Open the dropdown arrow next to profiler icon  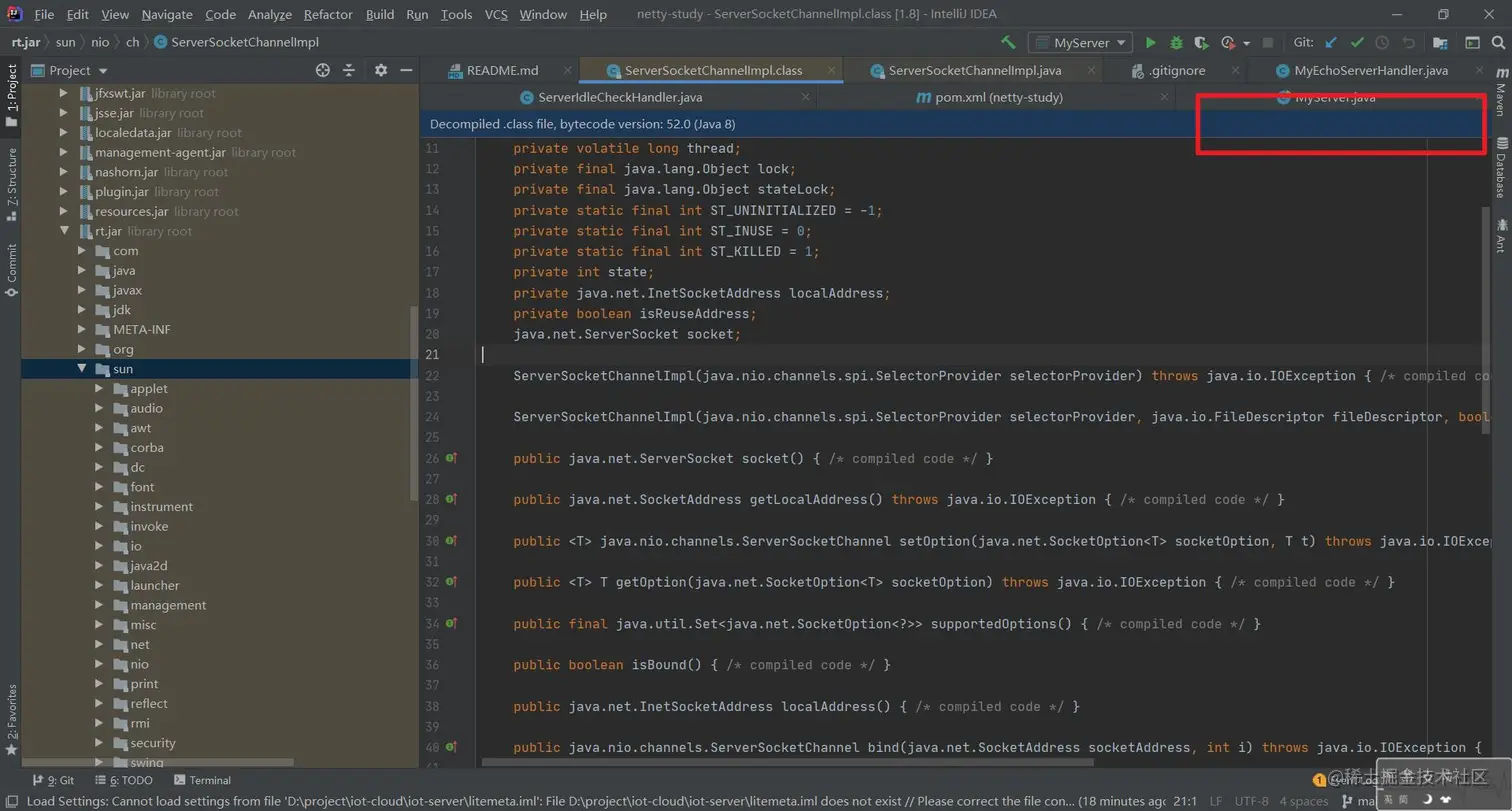pyautogui.click(x=1247, y=43)
